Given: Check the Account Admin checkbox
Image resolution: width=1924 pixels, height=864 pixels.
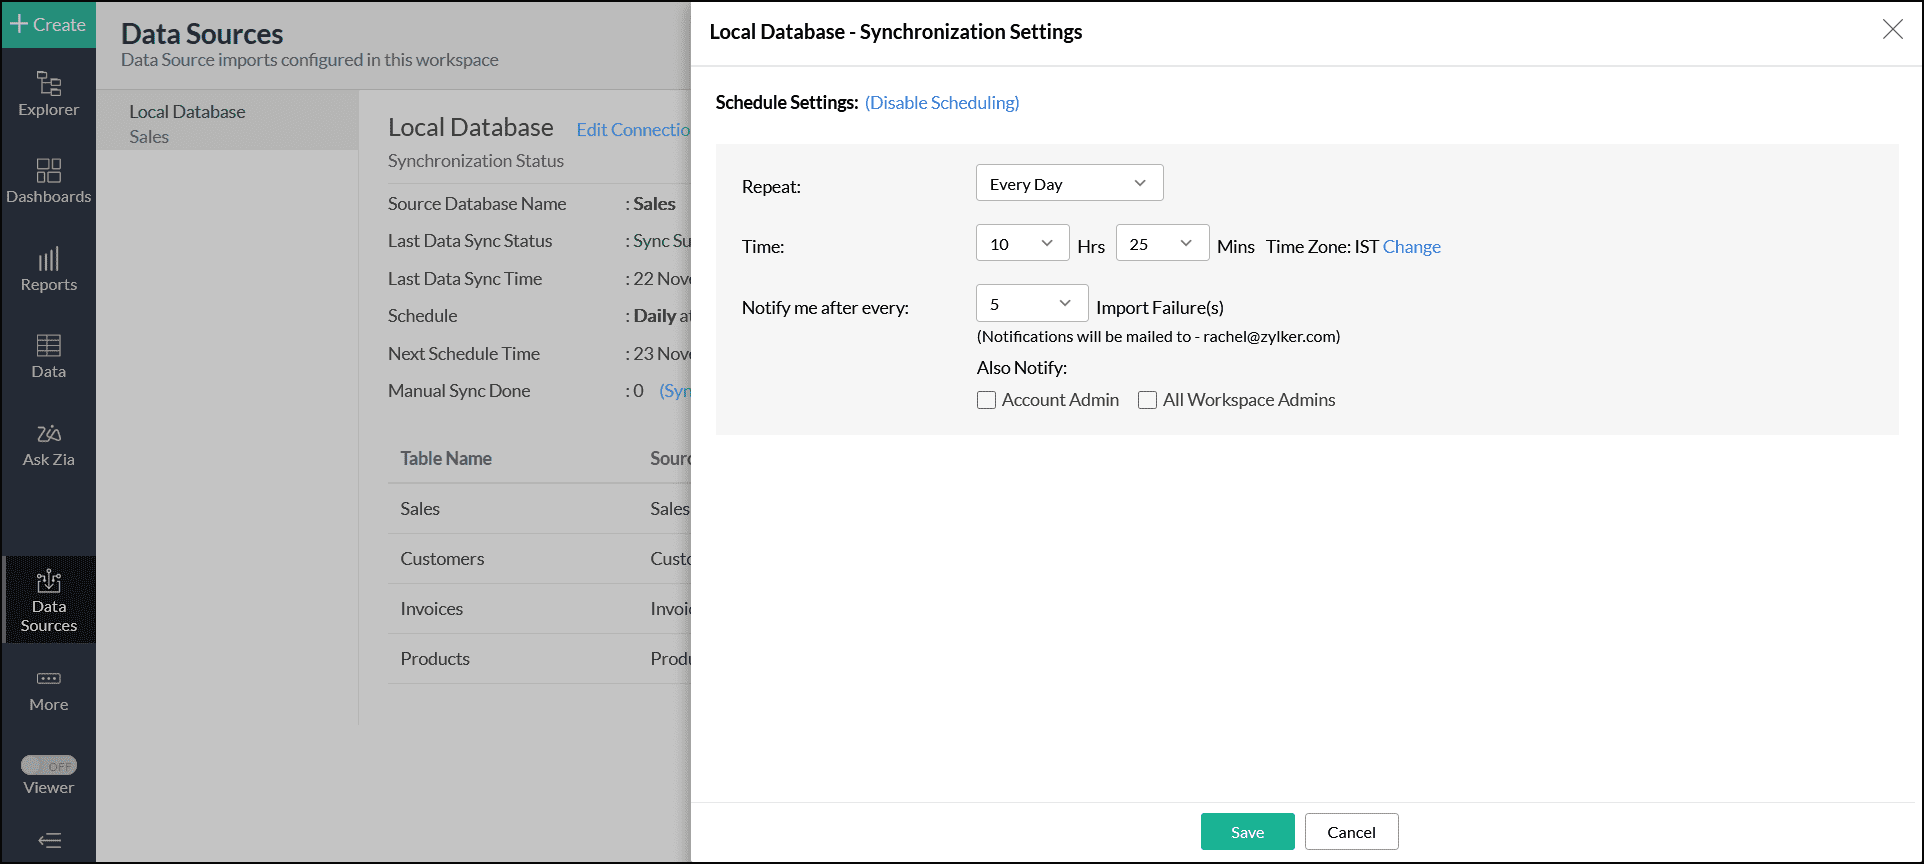Looking at the screenshot, I should pyautogui.click(x=986, y=400).
